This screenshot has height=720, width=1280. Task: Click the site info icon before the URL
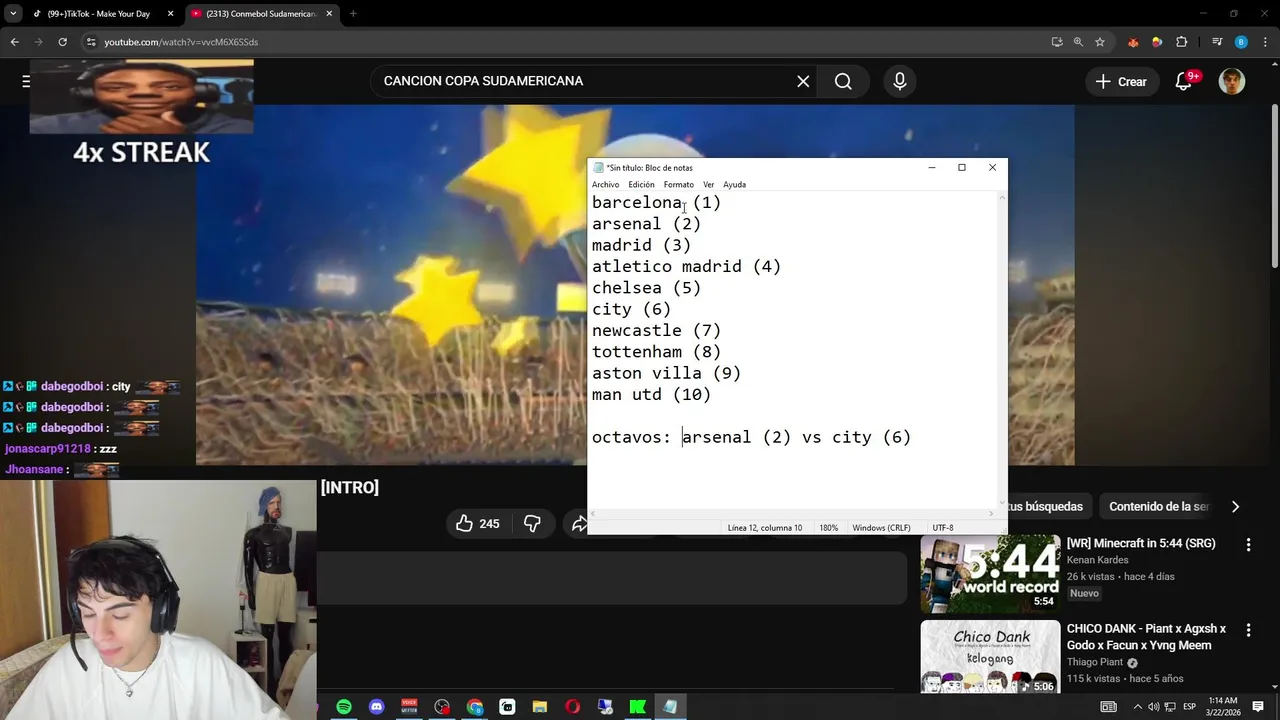coord(91,42)
